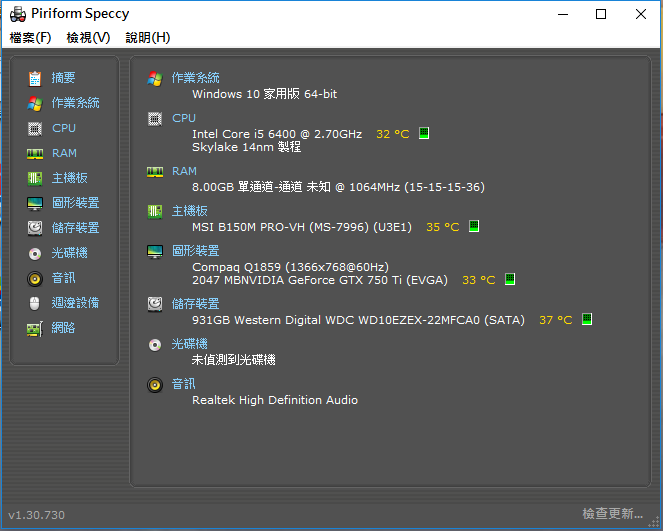
Task: Select 圖形裝置 section in sidebar
Action: (x=75, y=203)
